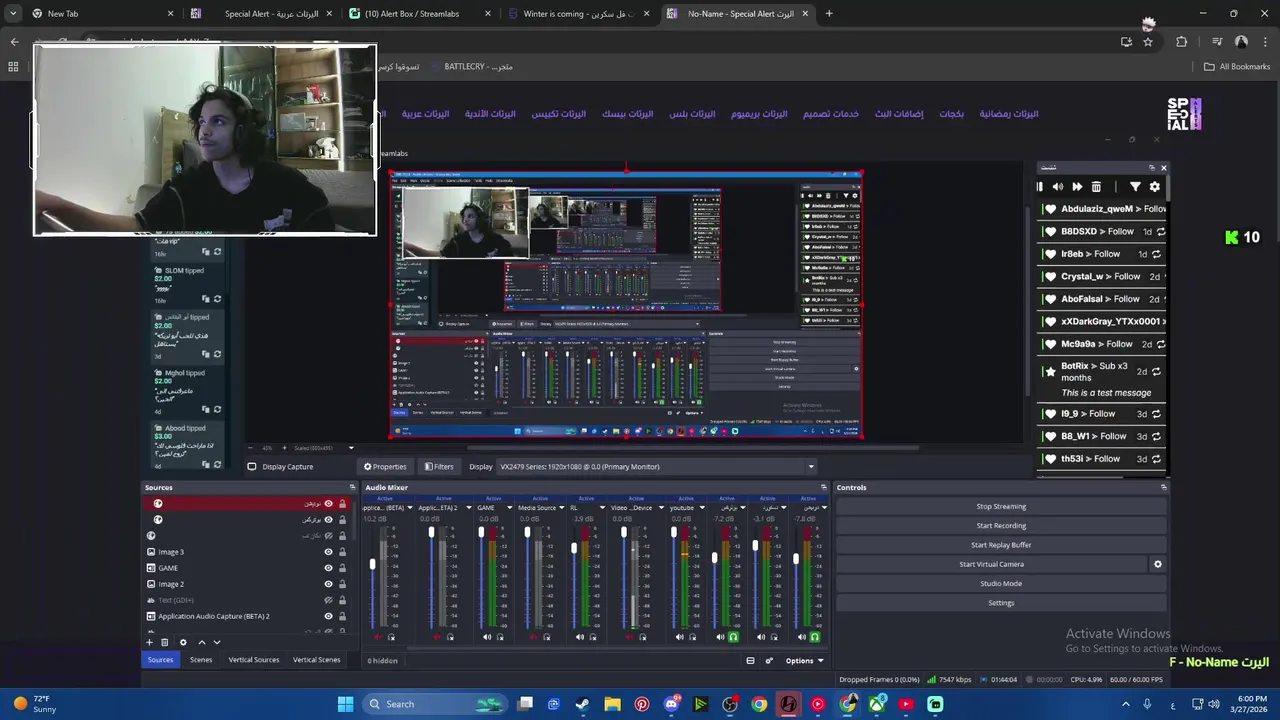The image size is (1280, 720).
Task: Switch audio mixer layout icon
Action: [750, 660]
